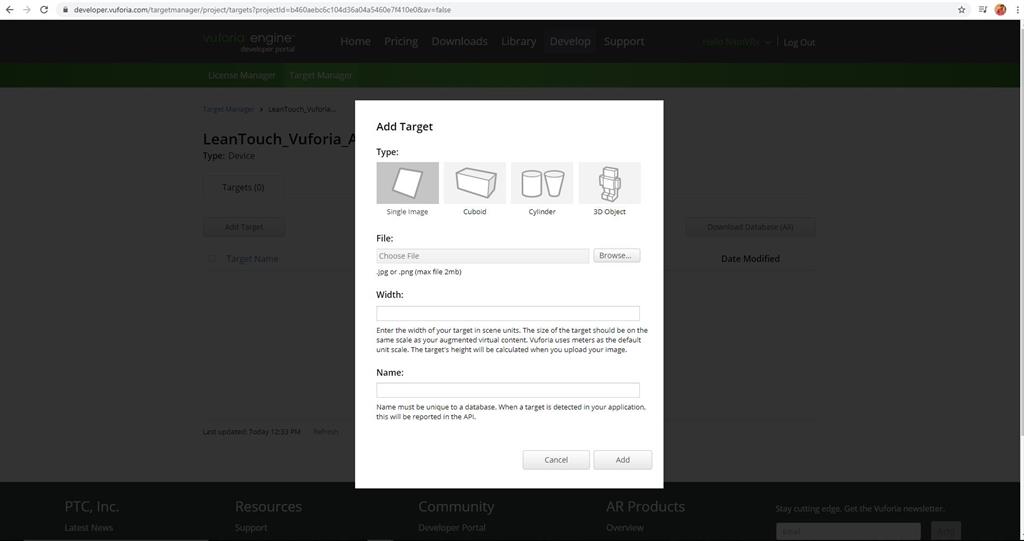This screenshot has height=541, width=1024.
Task: Open the Library nav item
Action: click(519, 41)
